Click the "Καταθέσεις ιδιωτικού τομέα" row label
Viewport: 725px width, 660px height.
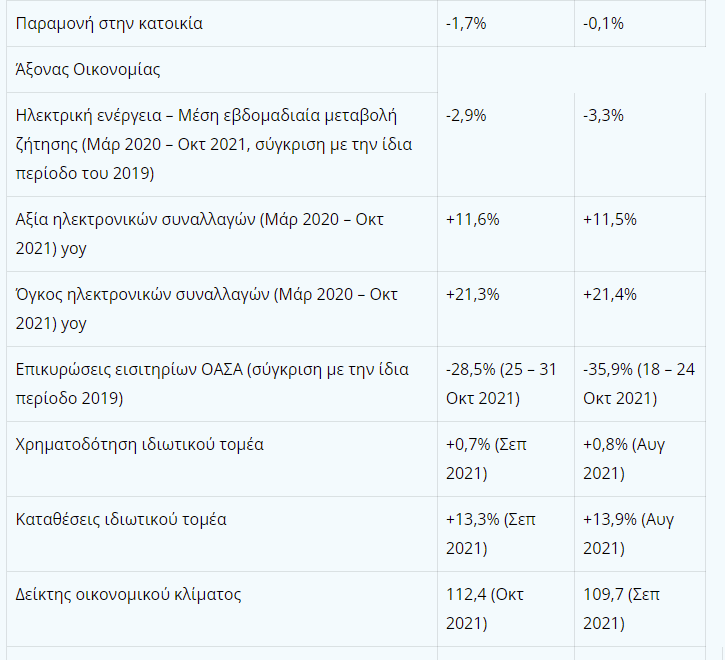[122, 519]
